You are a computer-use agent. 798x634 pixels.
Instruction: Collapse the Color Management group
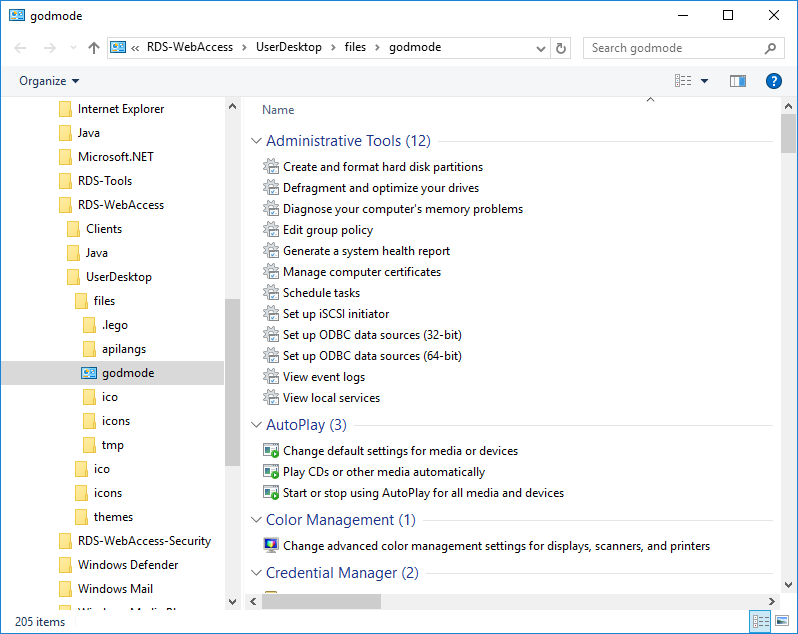256,520
